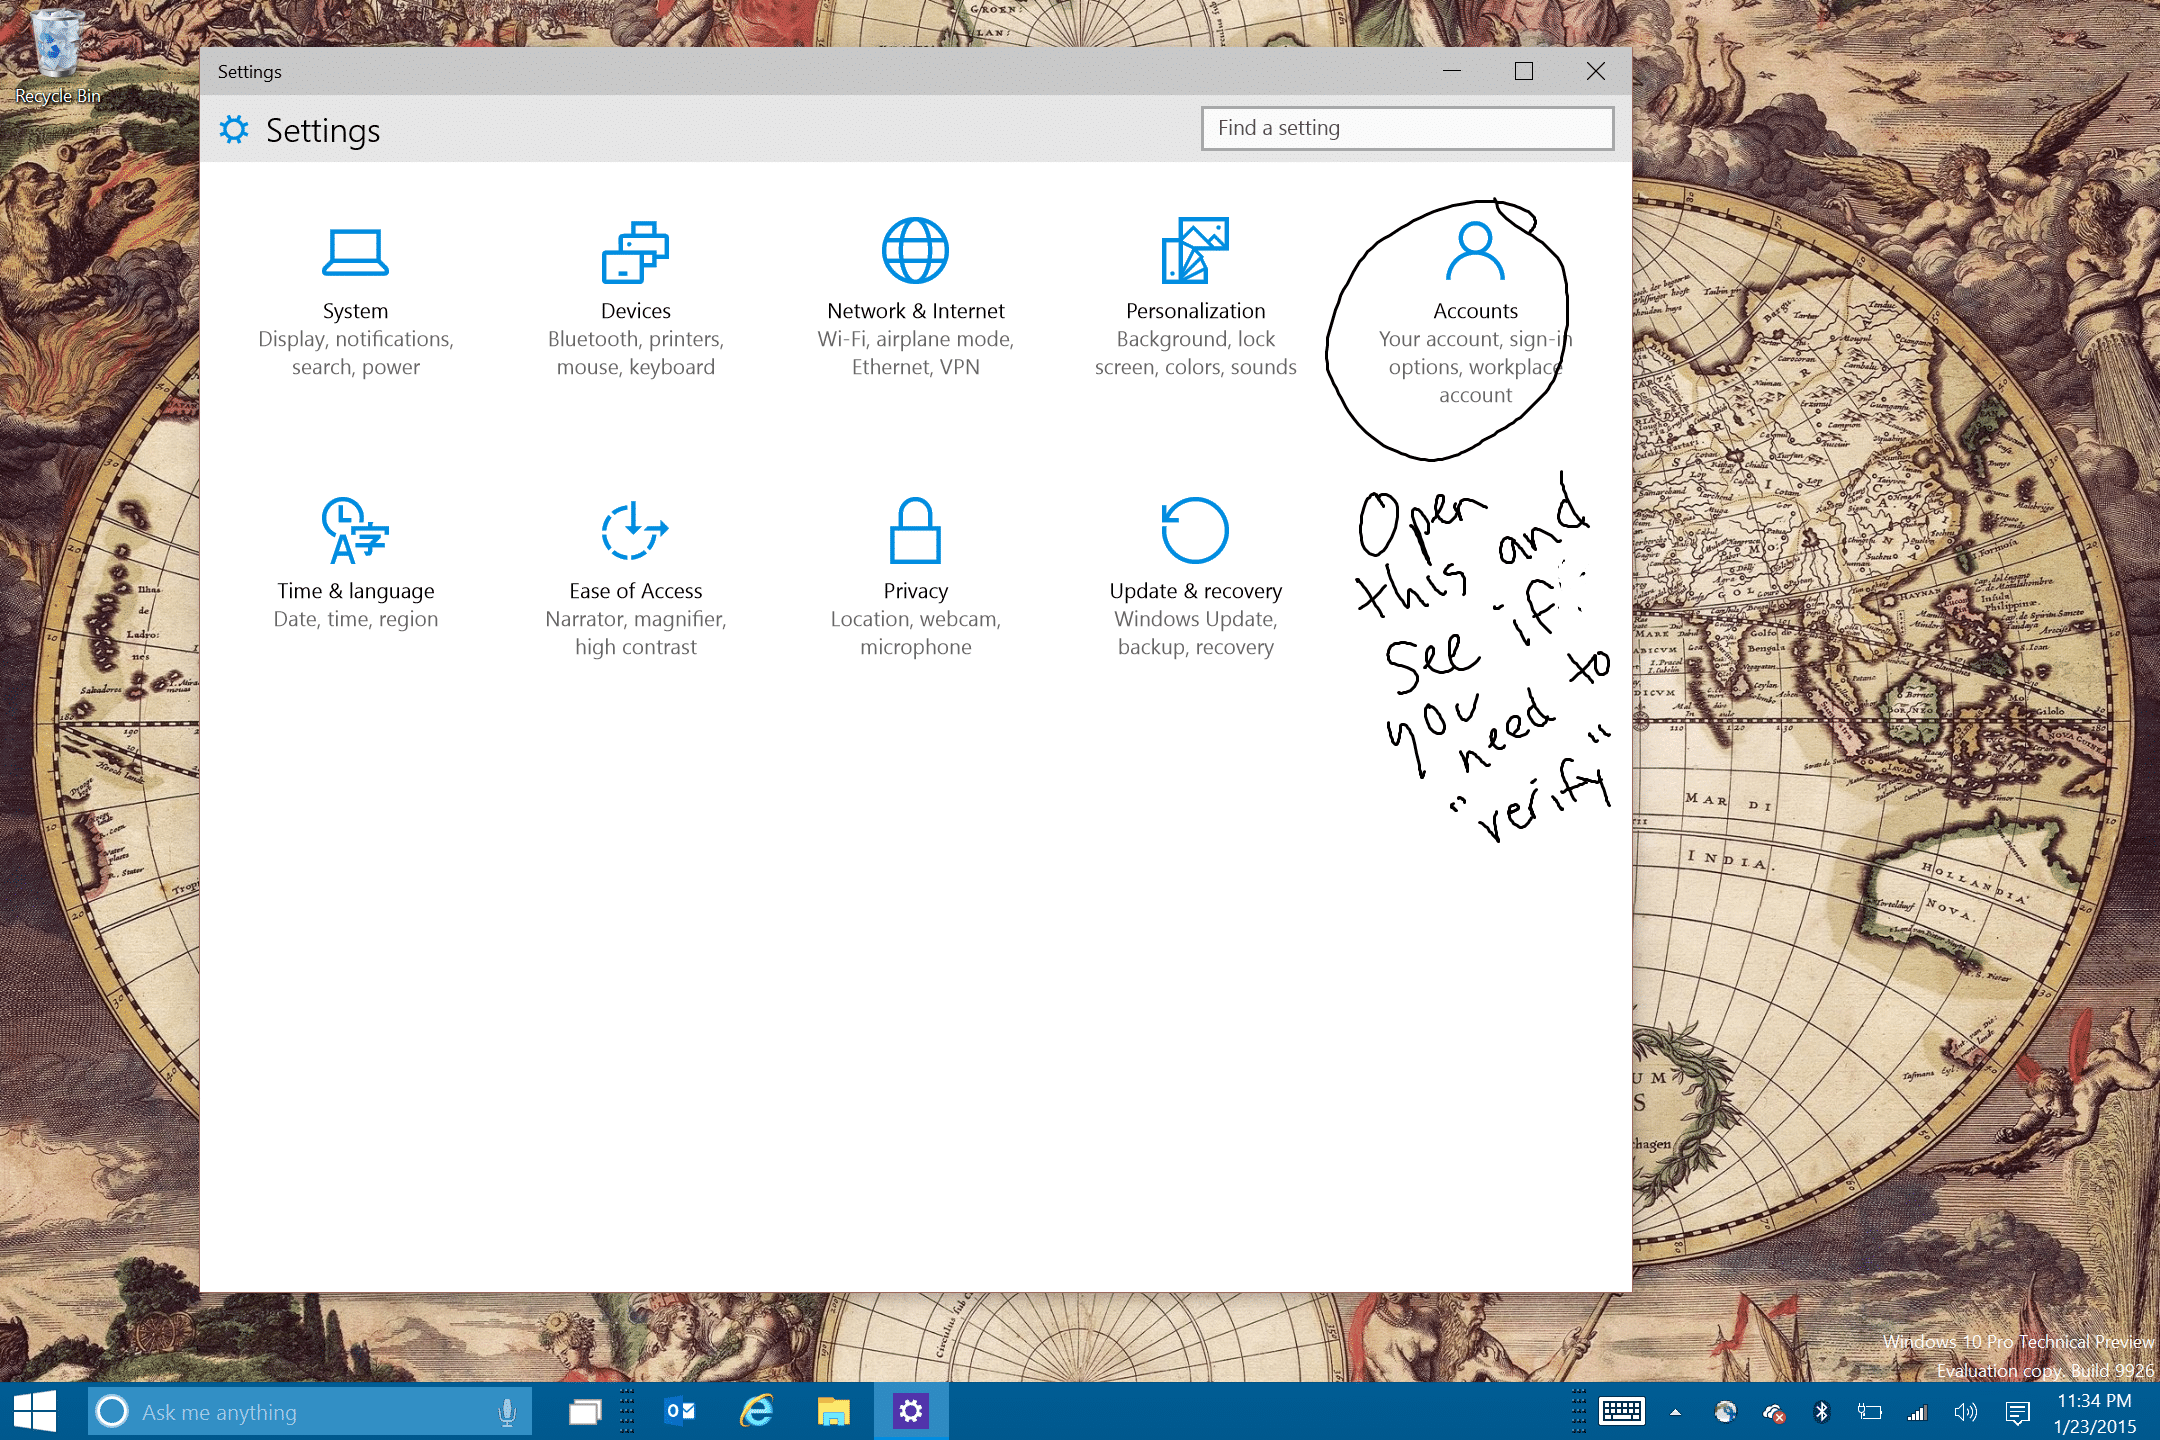Viewport: 2160px width, 1440px height.
Task: Click the Update & recovery title text
Action: click(x=1195, y=591)
